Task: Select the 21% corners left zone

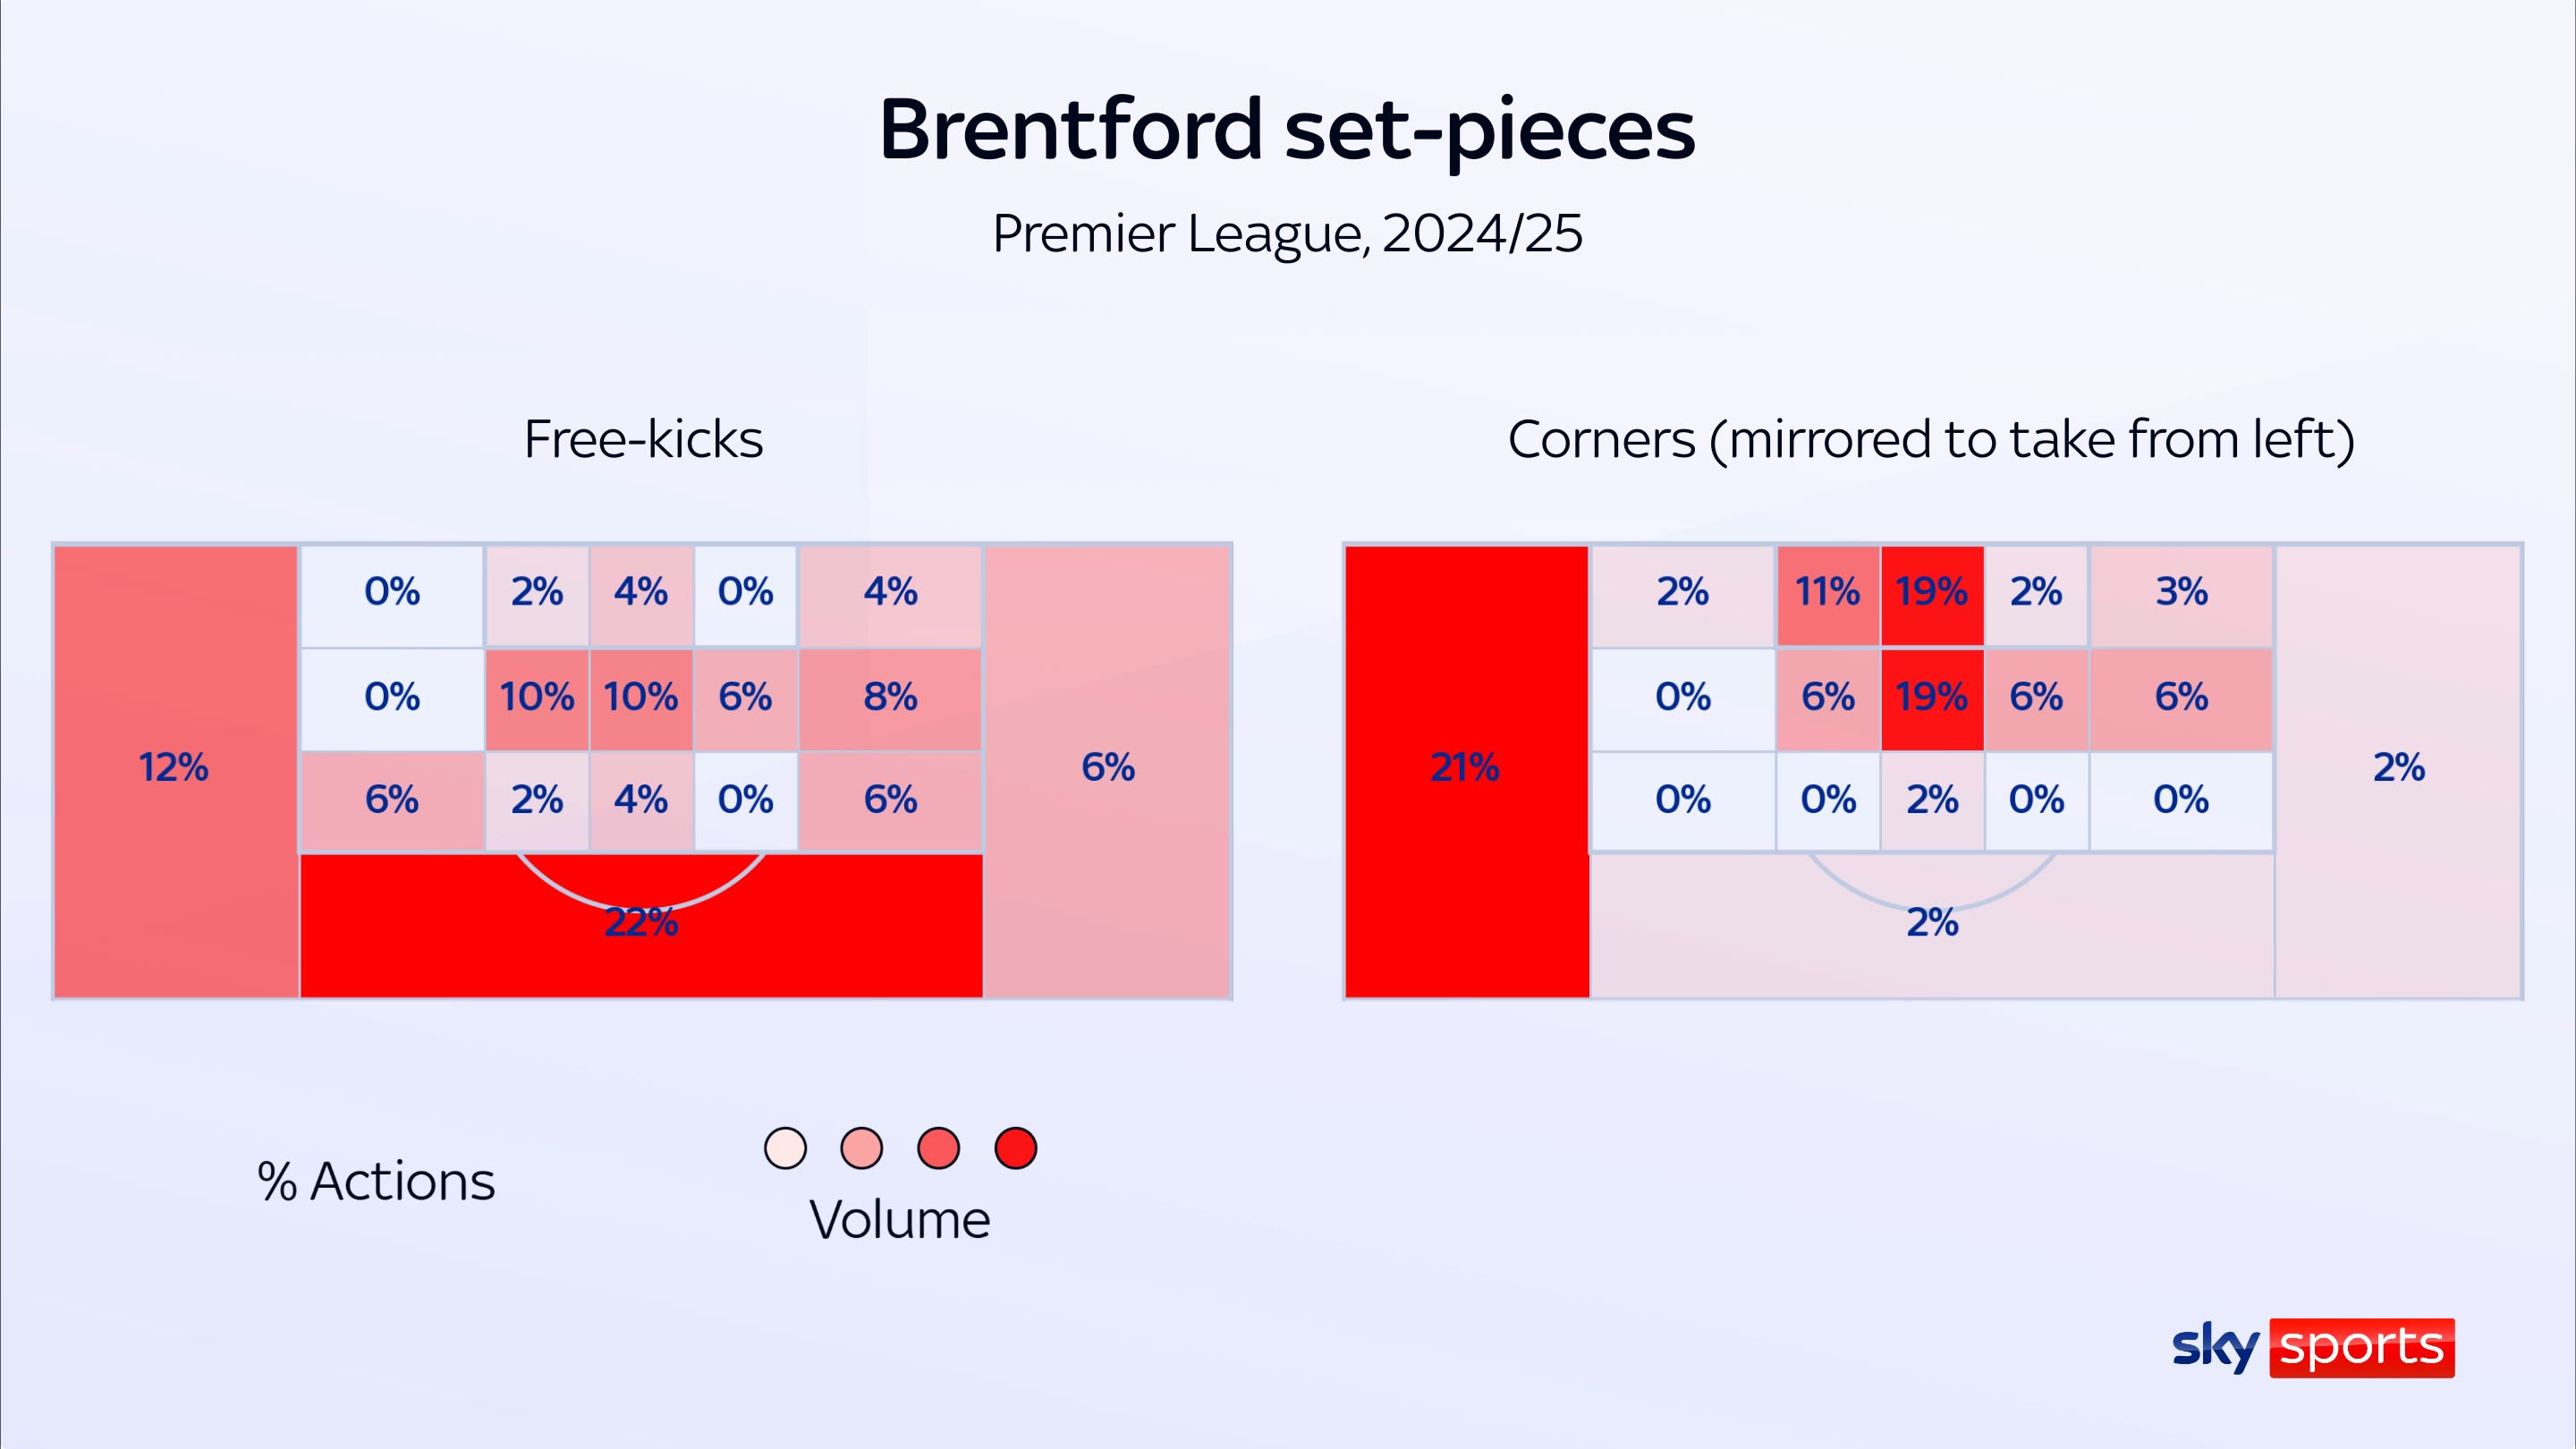Action: pos(1465,768)
